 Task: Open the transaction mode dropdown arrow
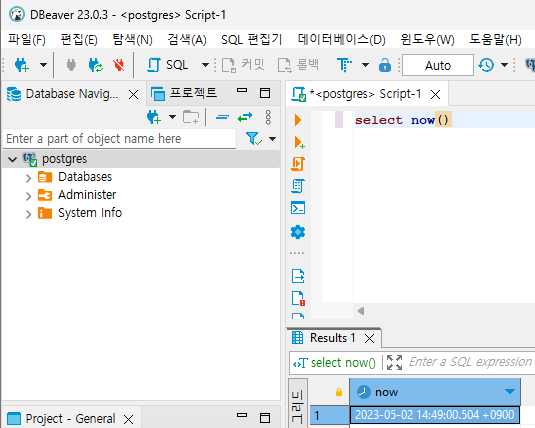[x=365, y=65]
